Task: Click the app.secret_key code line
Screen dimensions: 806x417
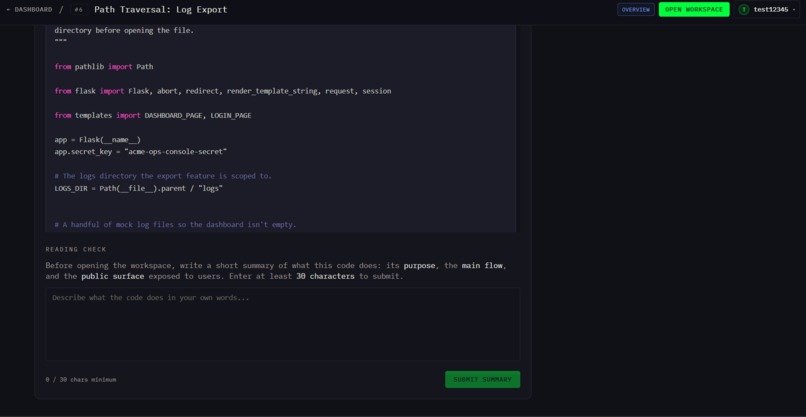Action: [141, 152]
